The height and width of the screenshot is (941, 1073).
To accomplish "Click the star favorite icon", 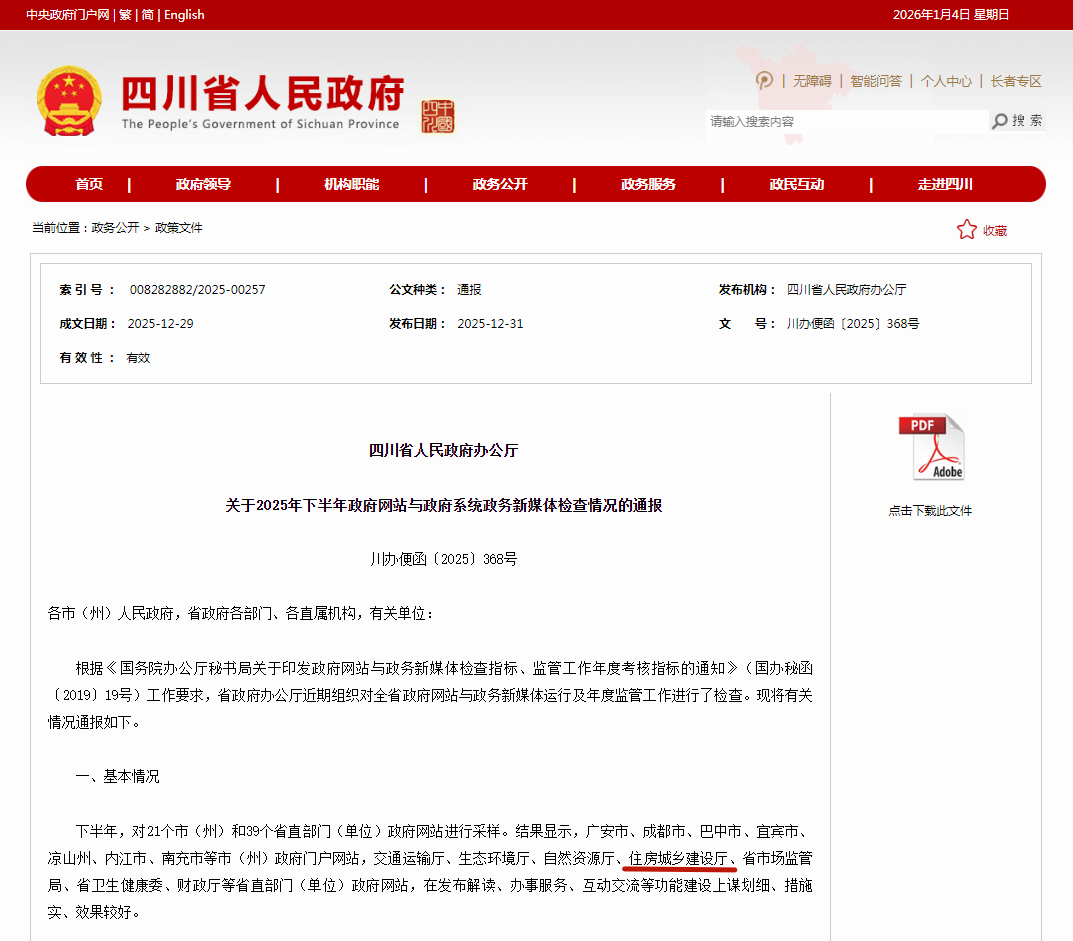I will click(966, 230).
